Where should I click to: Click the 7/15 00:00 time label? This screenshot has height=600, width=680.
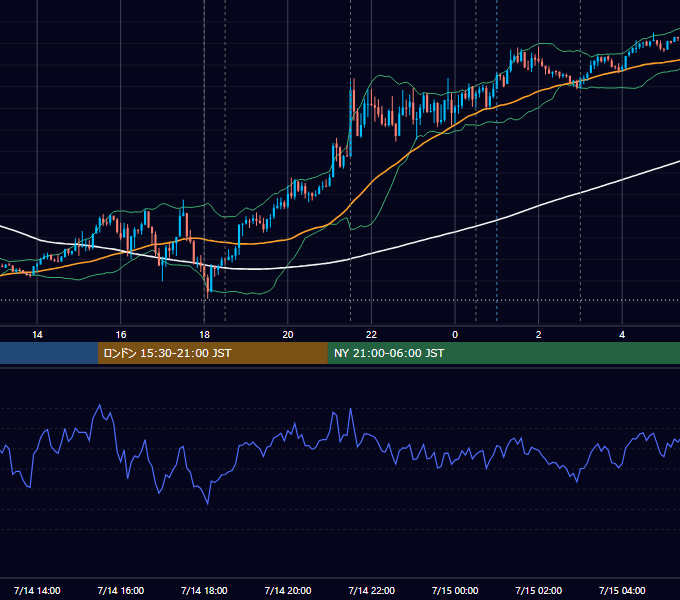point(455,590)
